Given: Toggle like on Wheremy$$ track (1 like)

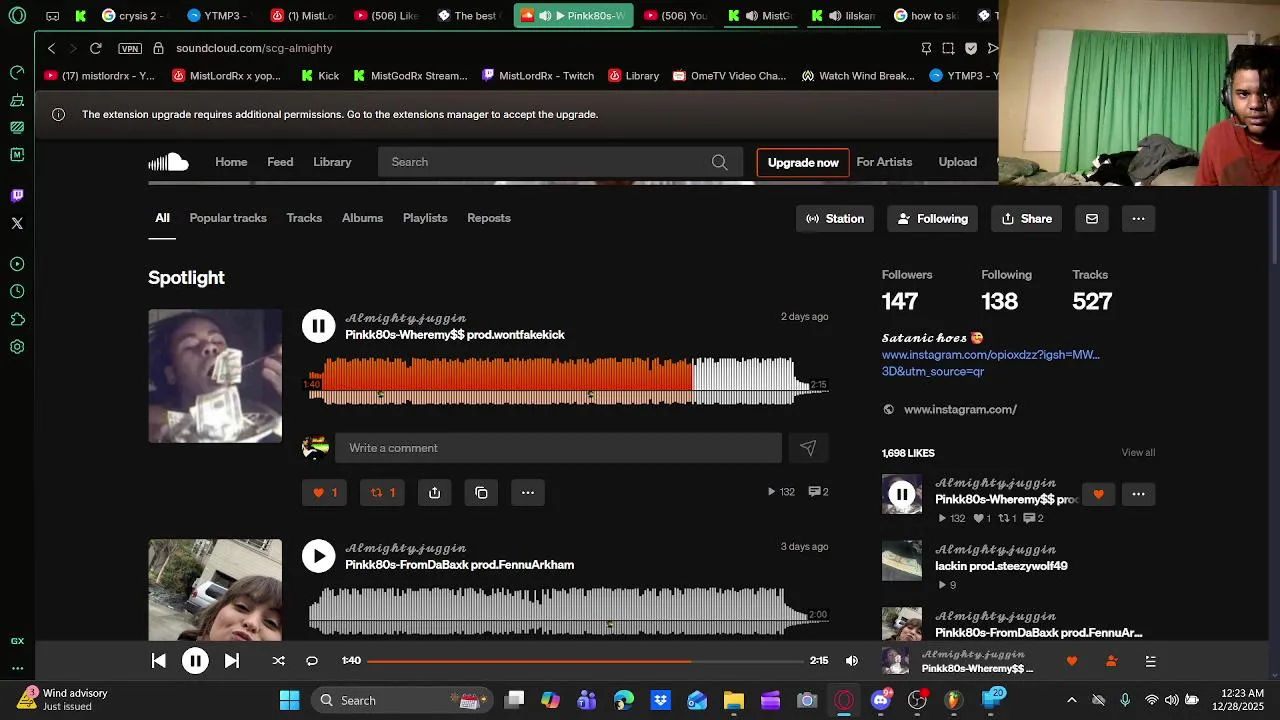Looking at the screenshot, I should coord(324,492).
